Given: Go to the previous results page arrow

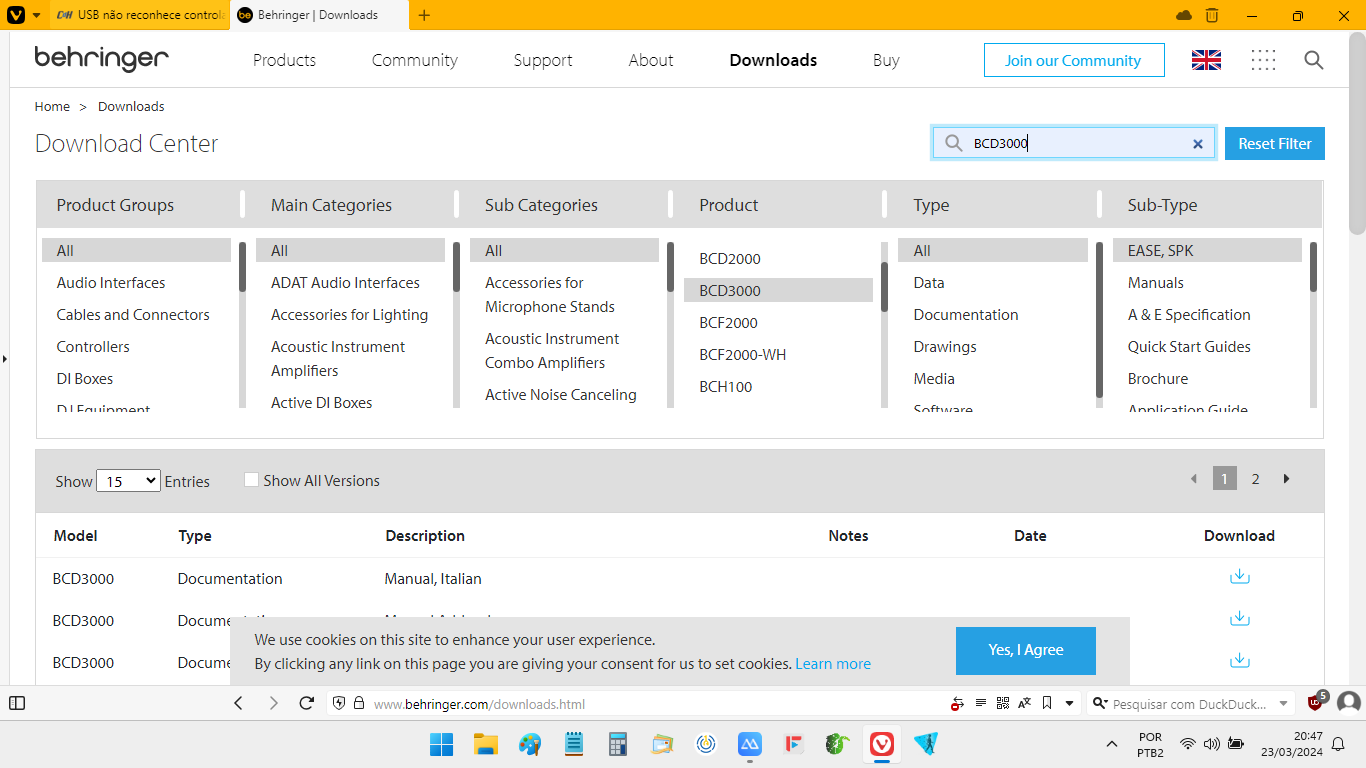Looking at the screenshot, I should [x=1193, y=479].
